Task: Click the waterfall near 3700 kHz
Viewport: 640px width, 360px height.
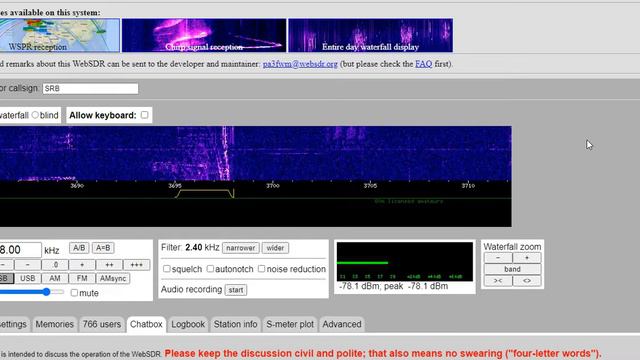Action: point(273,153)
